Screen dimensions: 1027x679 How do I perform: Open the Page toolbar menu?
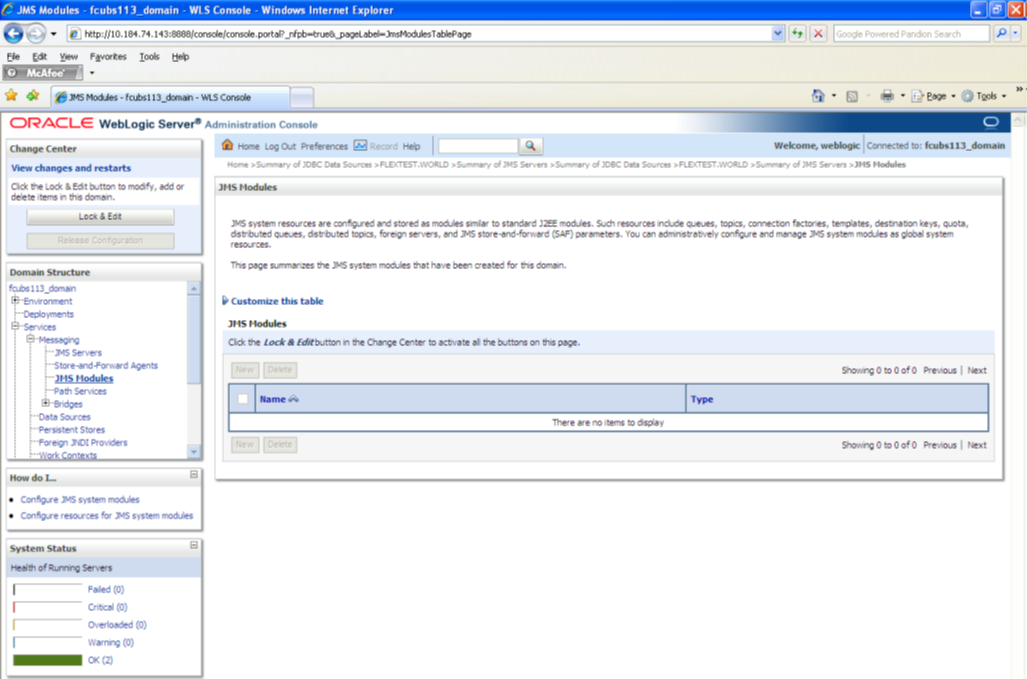point(933,96)
